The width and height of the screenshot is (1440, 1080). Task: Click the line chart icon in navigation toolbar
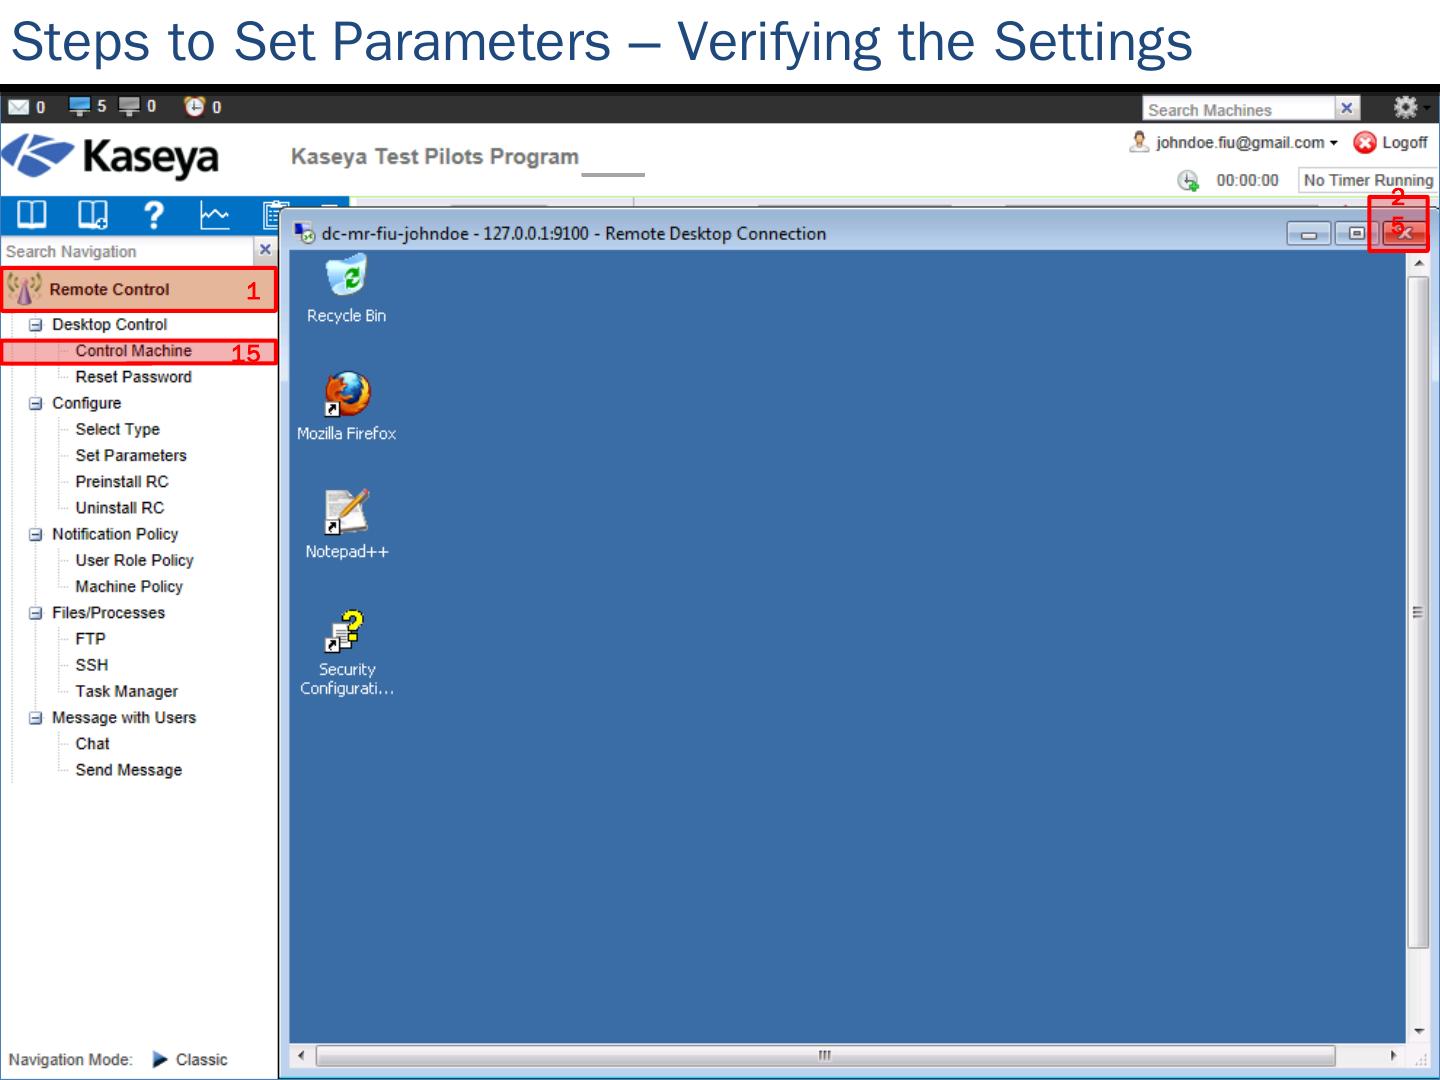pos(215,214)
